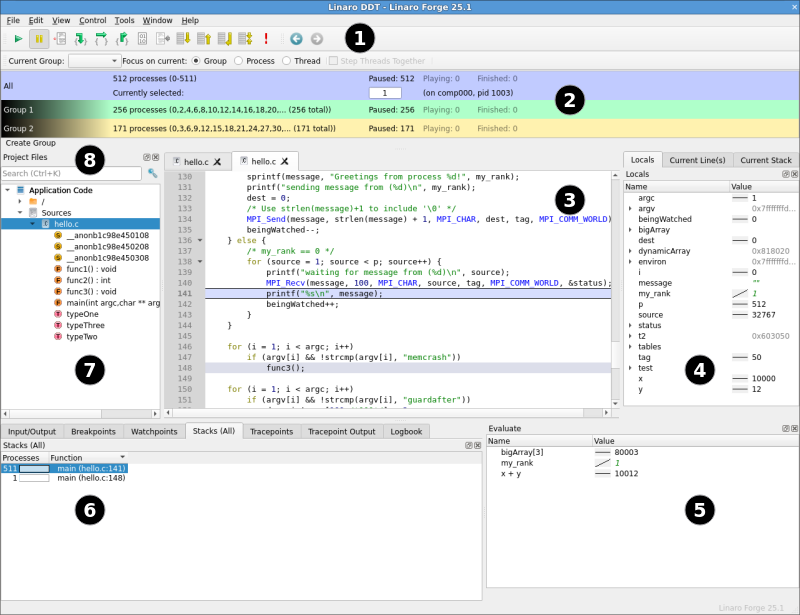Select the Process focus radio button

pyautogui.click(x=238, y=61)
